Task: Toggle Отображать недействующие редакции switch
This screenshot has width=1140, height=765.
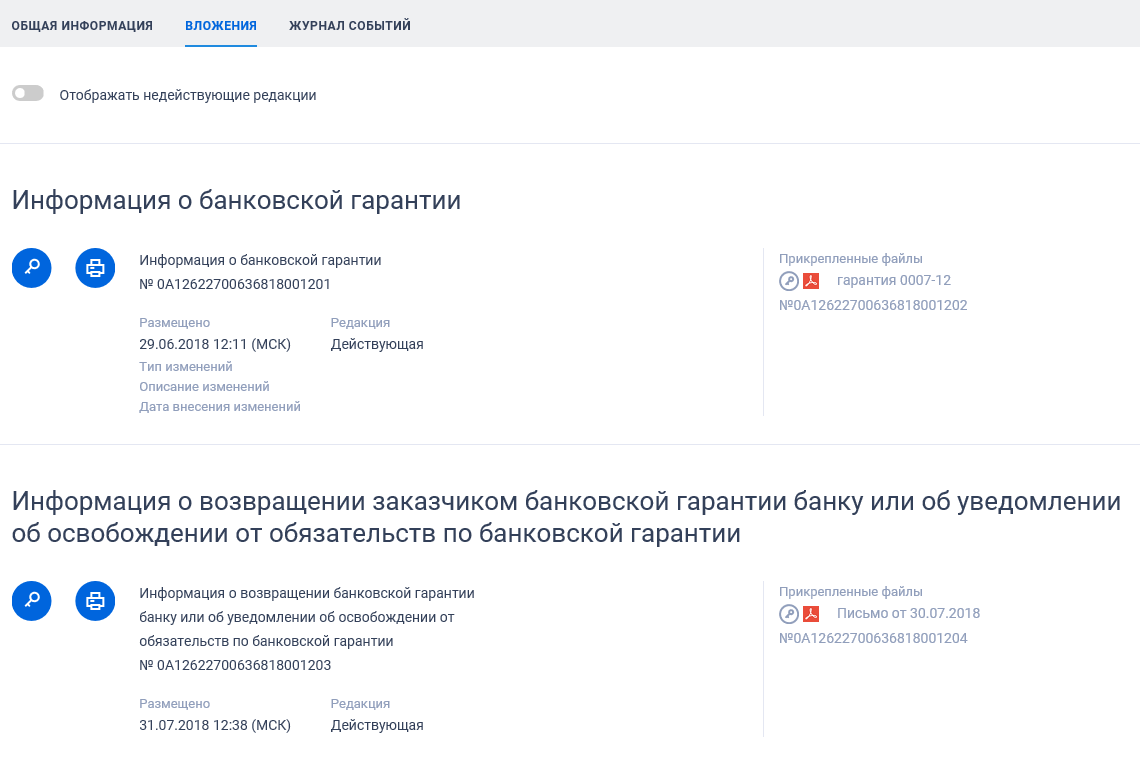Action: 28,94
